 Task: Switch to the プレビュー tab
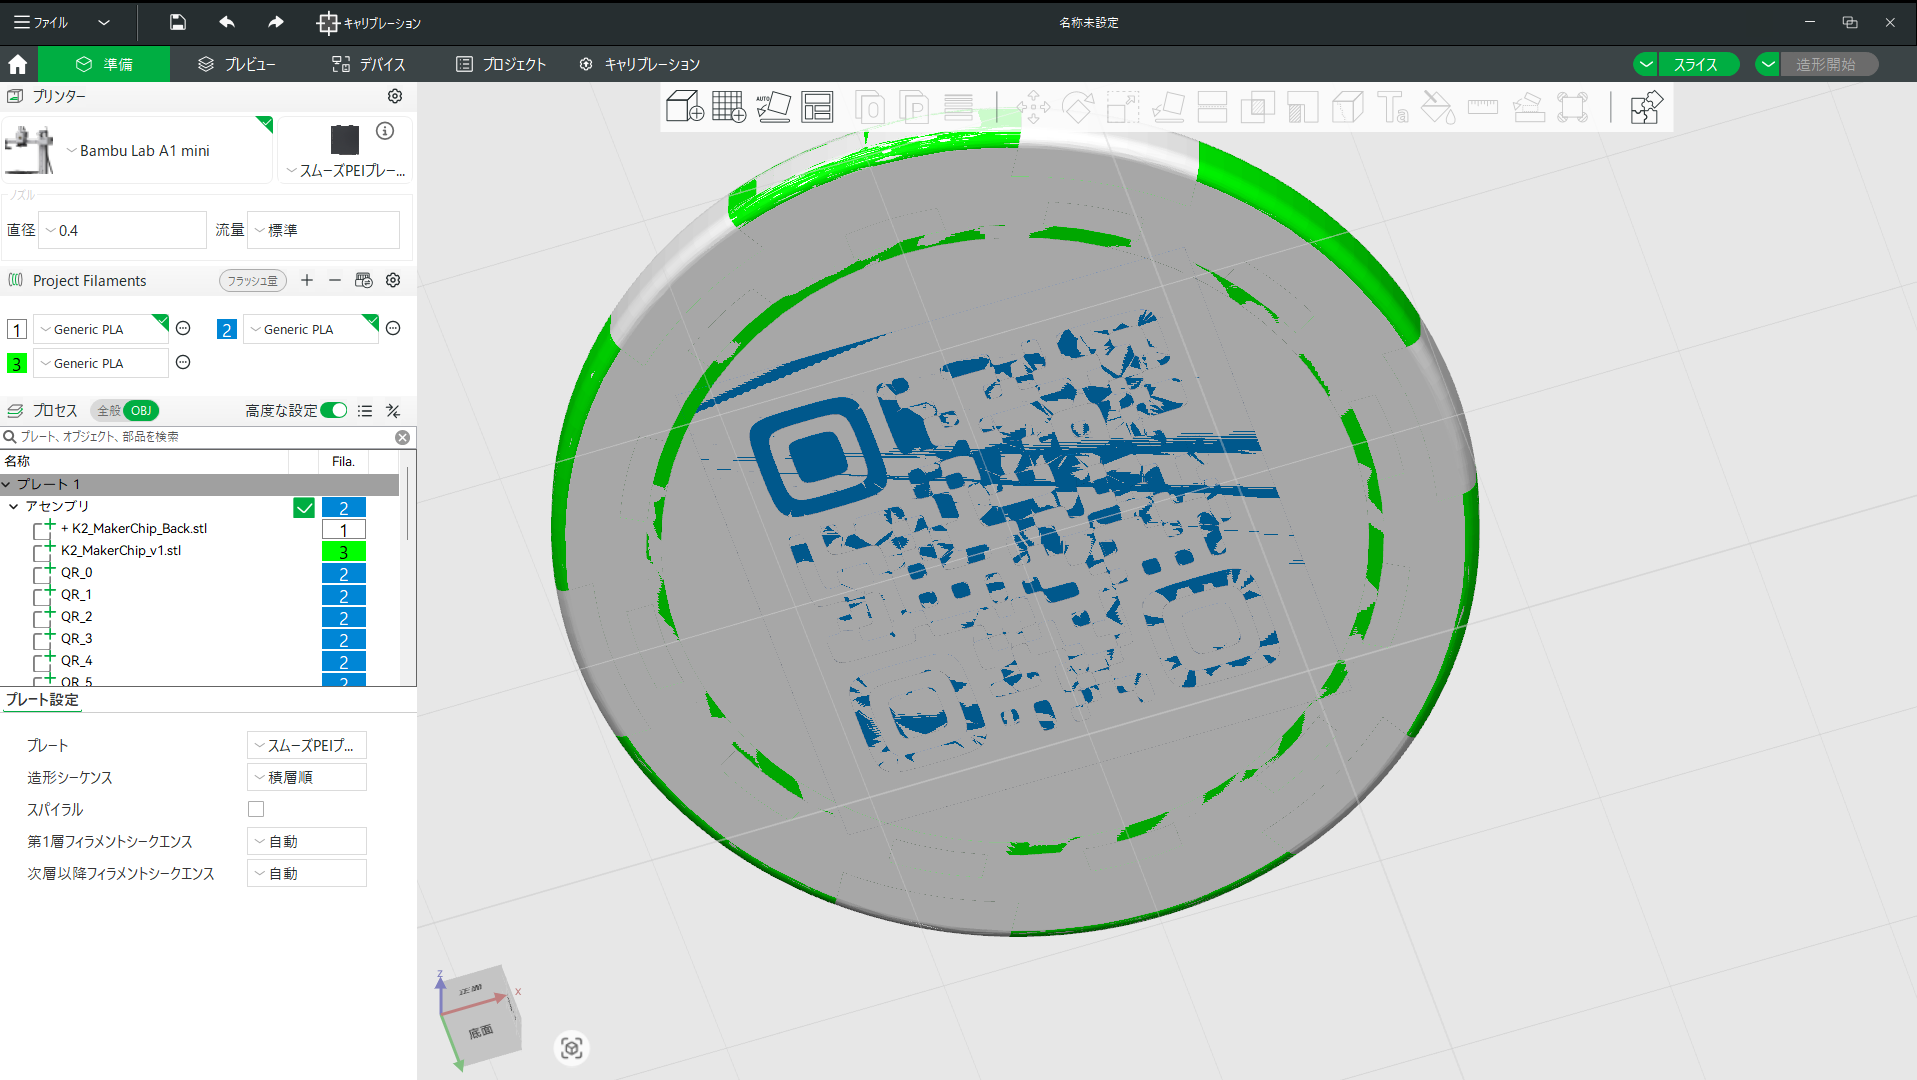coord(237,64)
